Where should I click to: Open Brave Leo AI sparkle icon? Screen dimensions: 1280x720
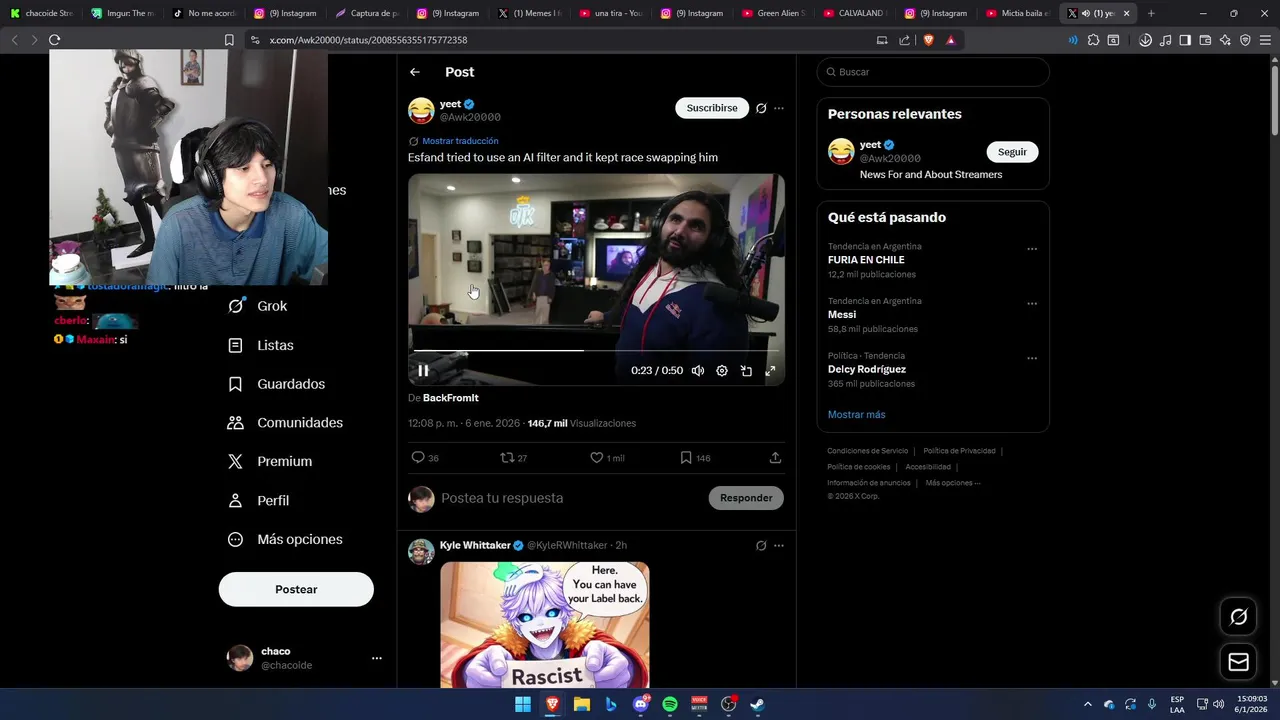click(x=1225, y=40)
